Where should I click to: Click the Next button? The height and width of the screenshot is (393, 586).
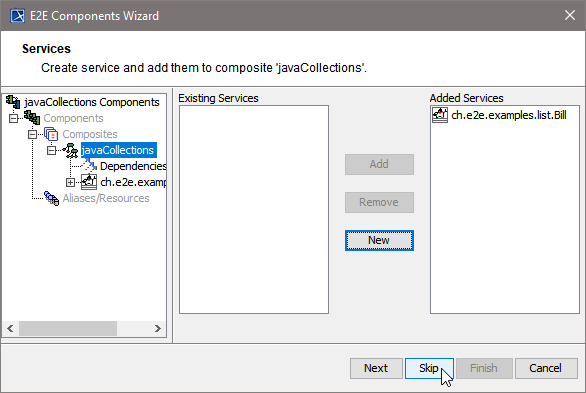pyautogui.click(x=376, y=368)
